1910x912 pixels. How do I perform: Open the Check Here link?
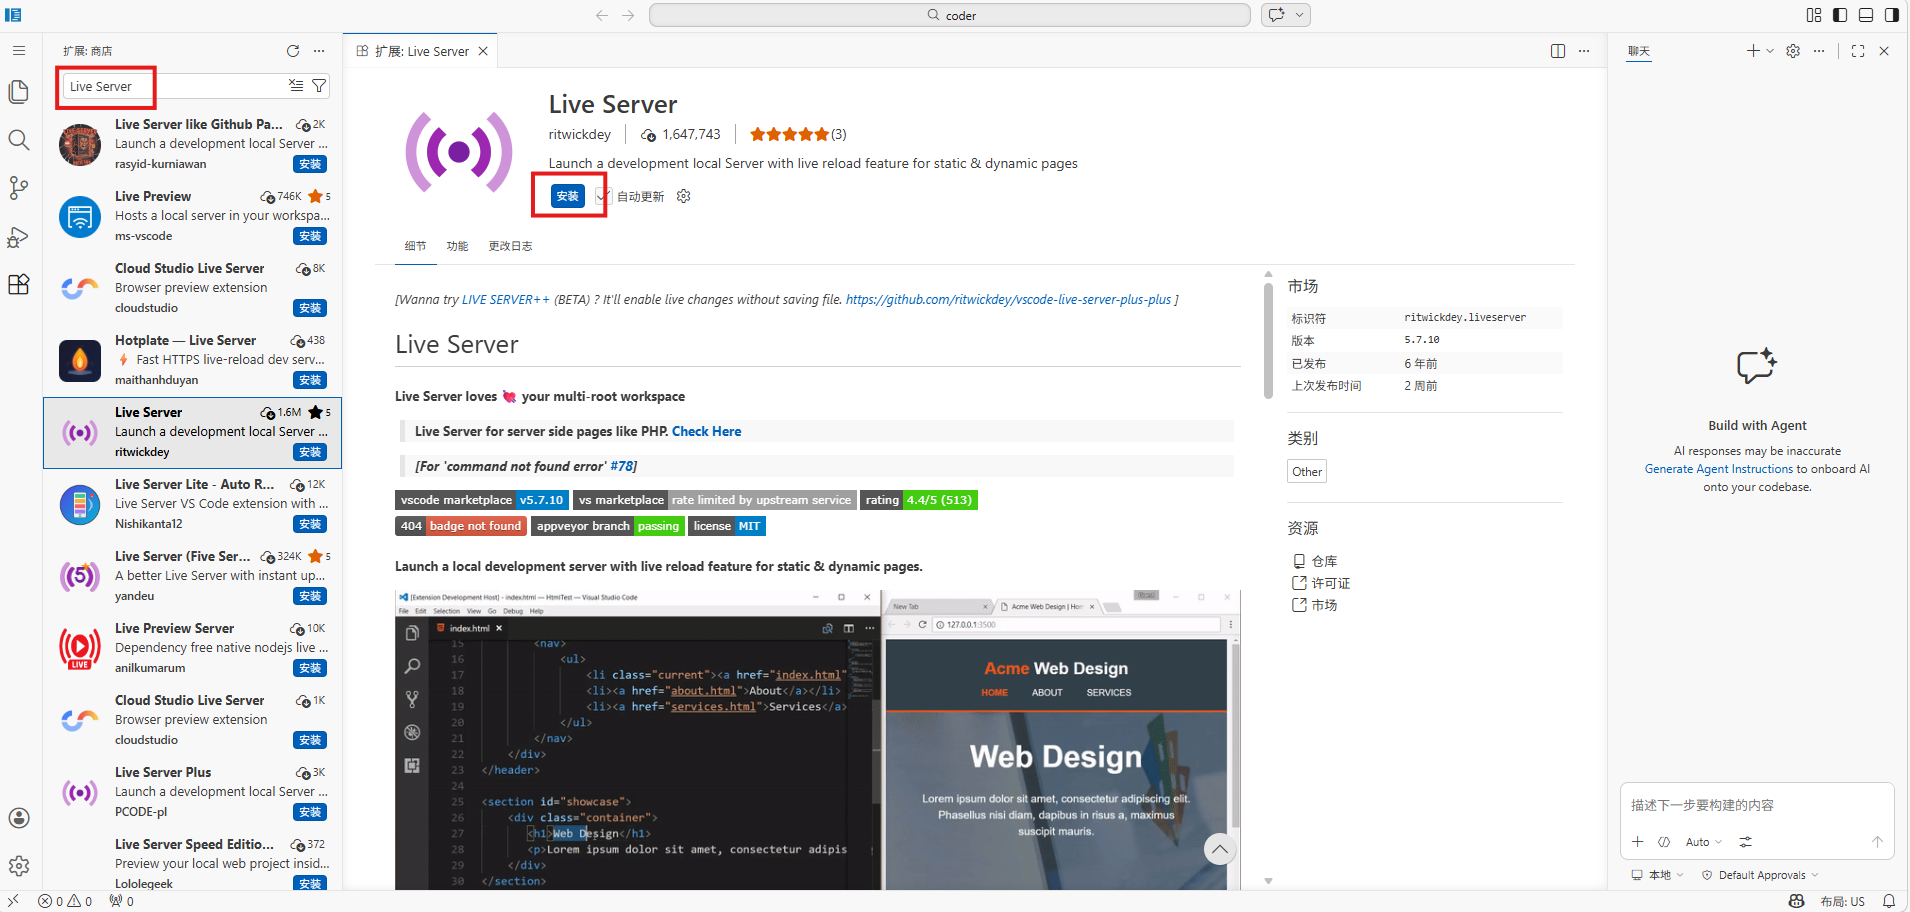706,431
